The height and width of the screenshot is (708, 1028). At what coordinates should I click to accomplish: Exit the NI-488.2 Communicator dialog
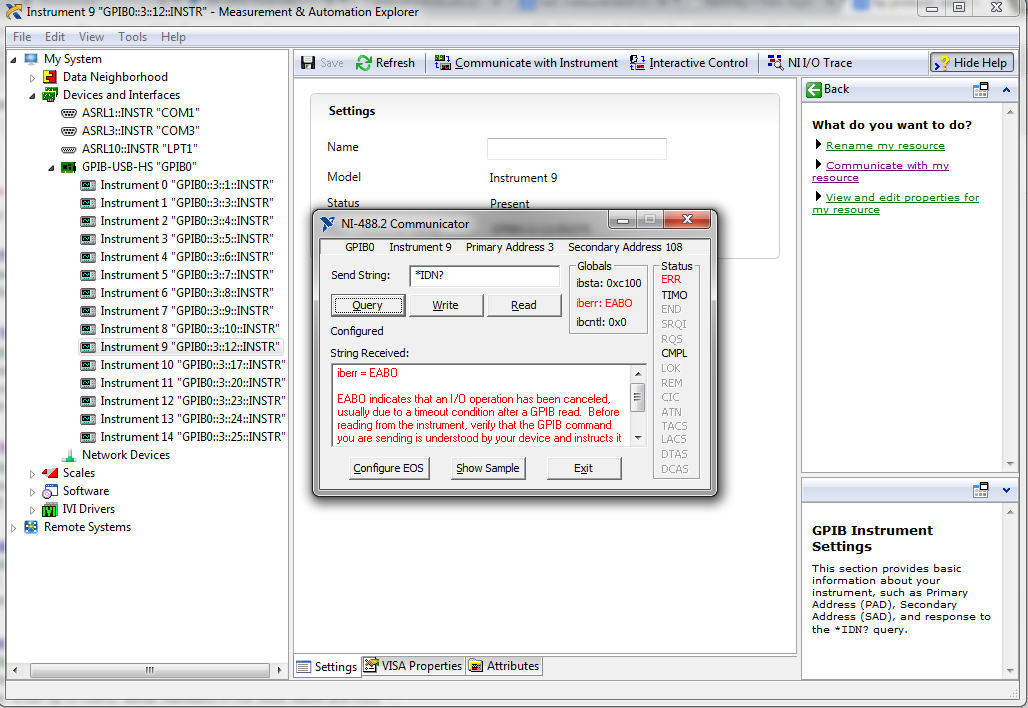click(x=583, y=468)
